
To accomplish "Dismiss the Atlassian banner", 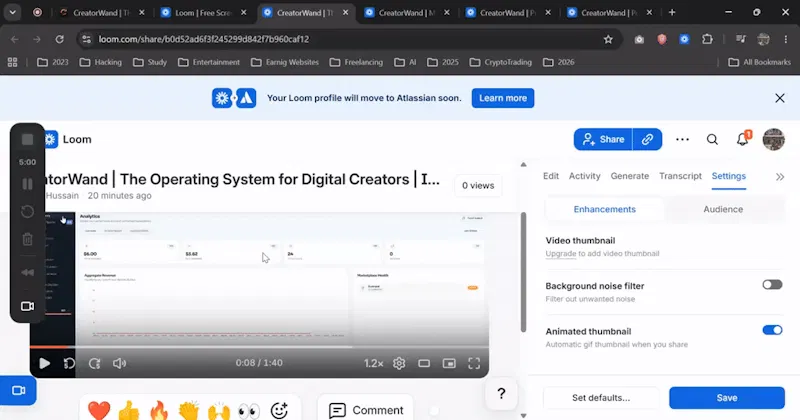I will click(780, 98).
